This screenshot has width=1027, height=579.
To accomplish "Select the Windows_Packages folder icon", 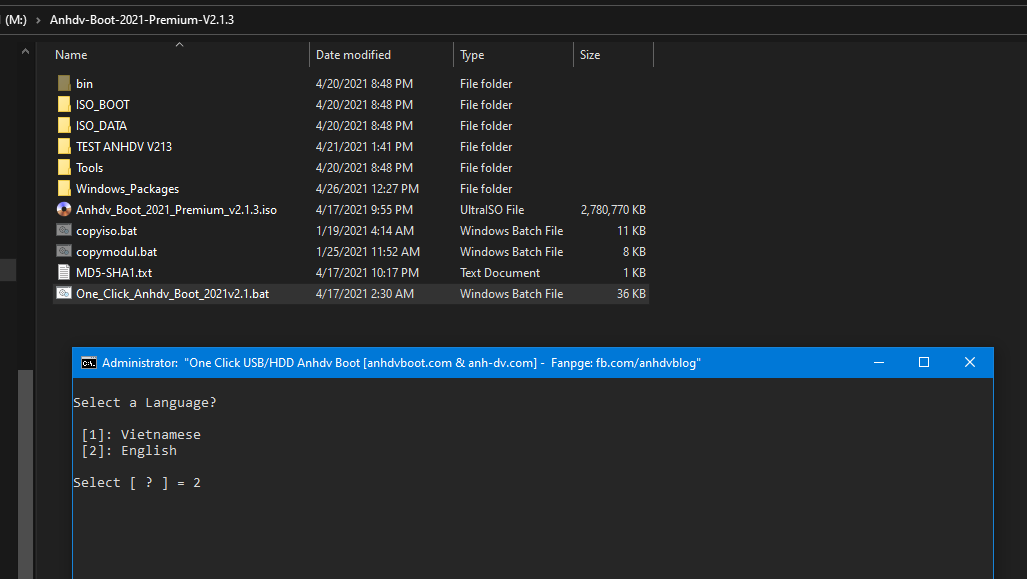I will point(64,188).
